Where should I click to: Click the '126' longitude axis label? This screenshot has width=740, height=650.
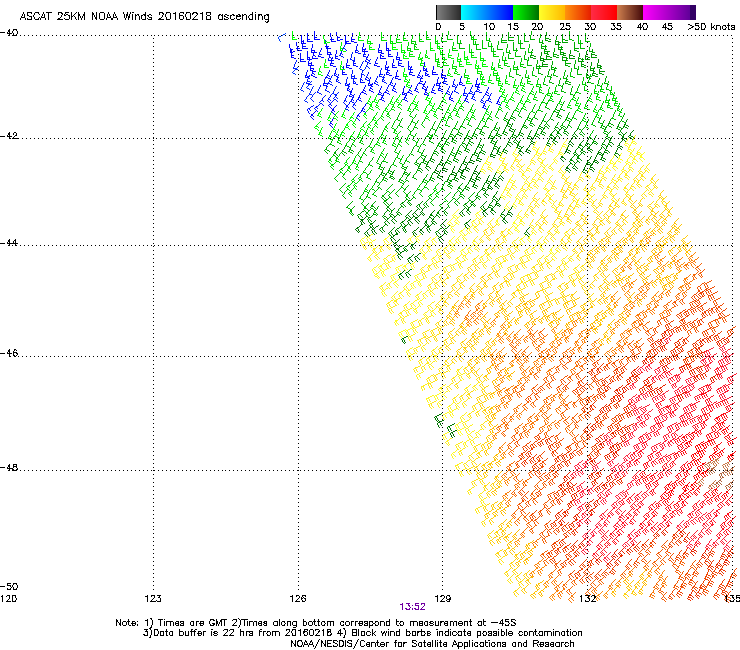click(298, 599)
